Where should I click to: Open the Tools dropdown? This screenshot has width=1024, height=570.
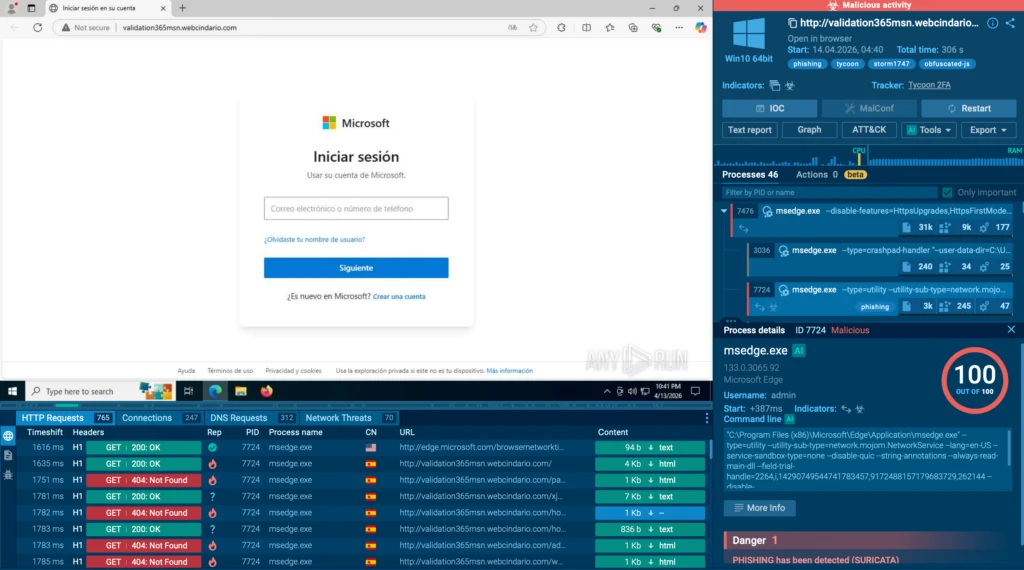(x=928, y=130)
